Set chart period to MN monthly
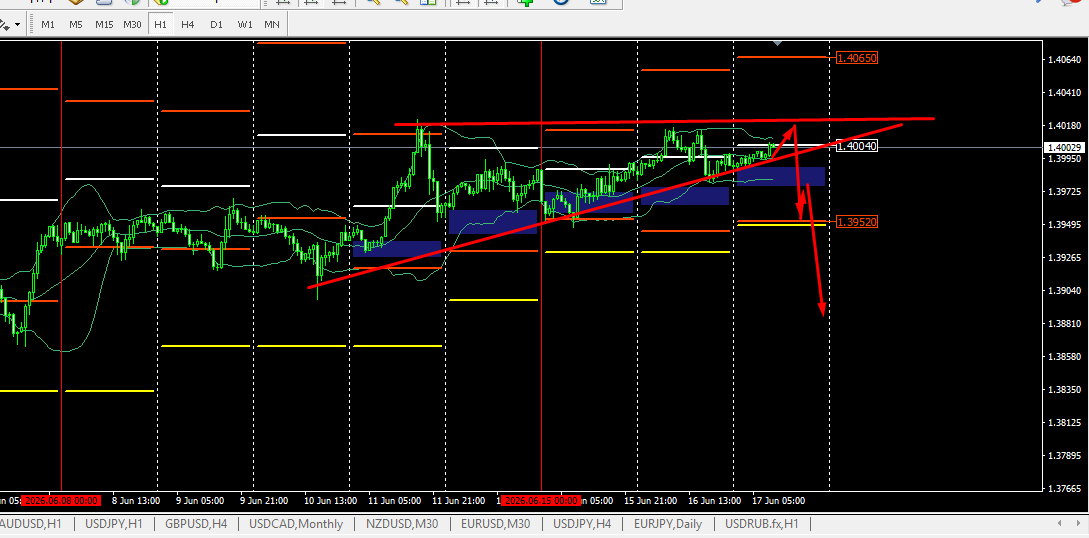Image resolution: width=1089 pixels, height=538 pixels. (272, 24)
